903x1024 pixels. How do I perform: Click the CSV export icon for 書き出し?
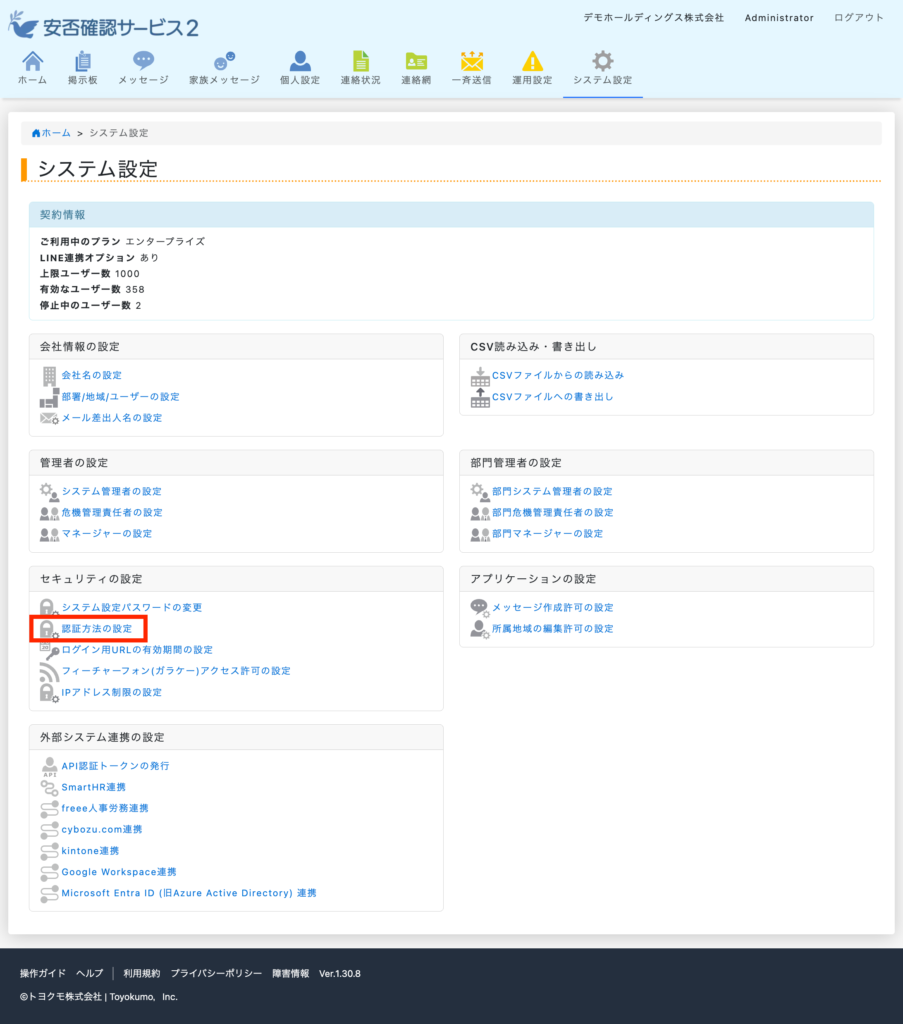(x=480, y=397)
